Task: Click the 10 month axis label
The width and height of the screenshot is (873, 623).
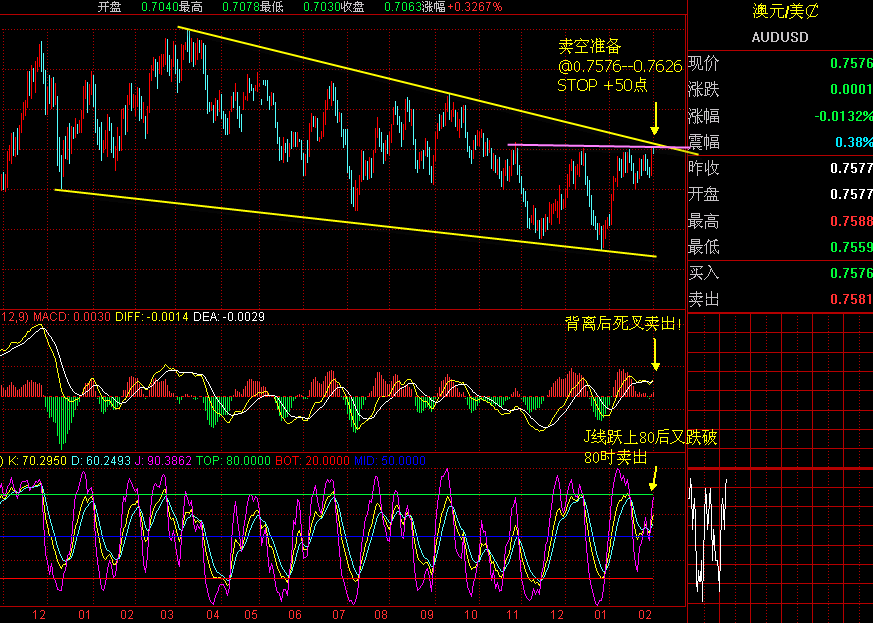Action: click(471, 615)
